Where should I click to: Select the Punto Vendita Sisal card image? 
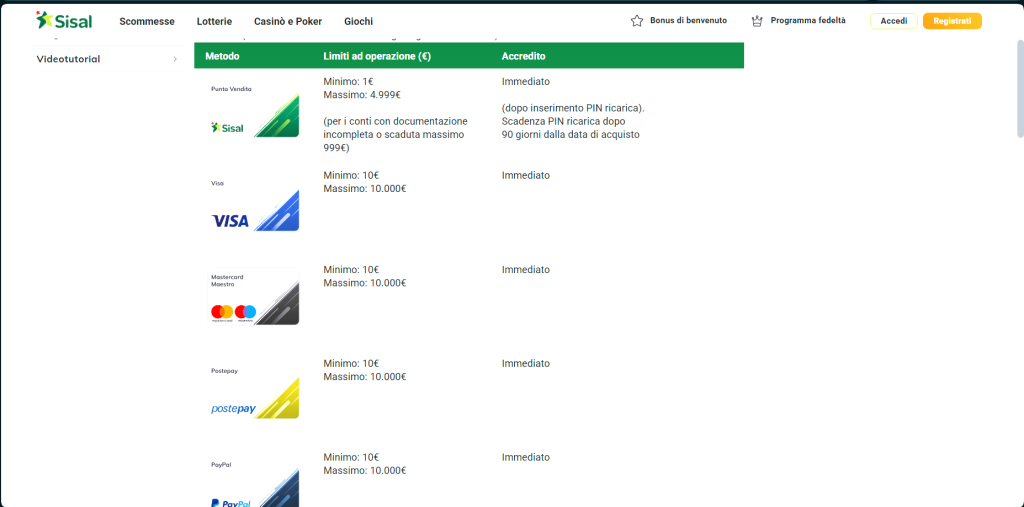coord(255,109)
